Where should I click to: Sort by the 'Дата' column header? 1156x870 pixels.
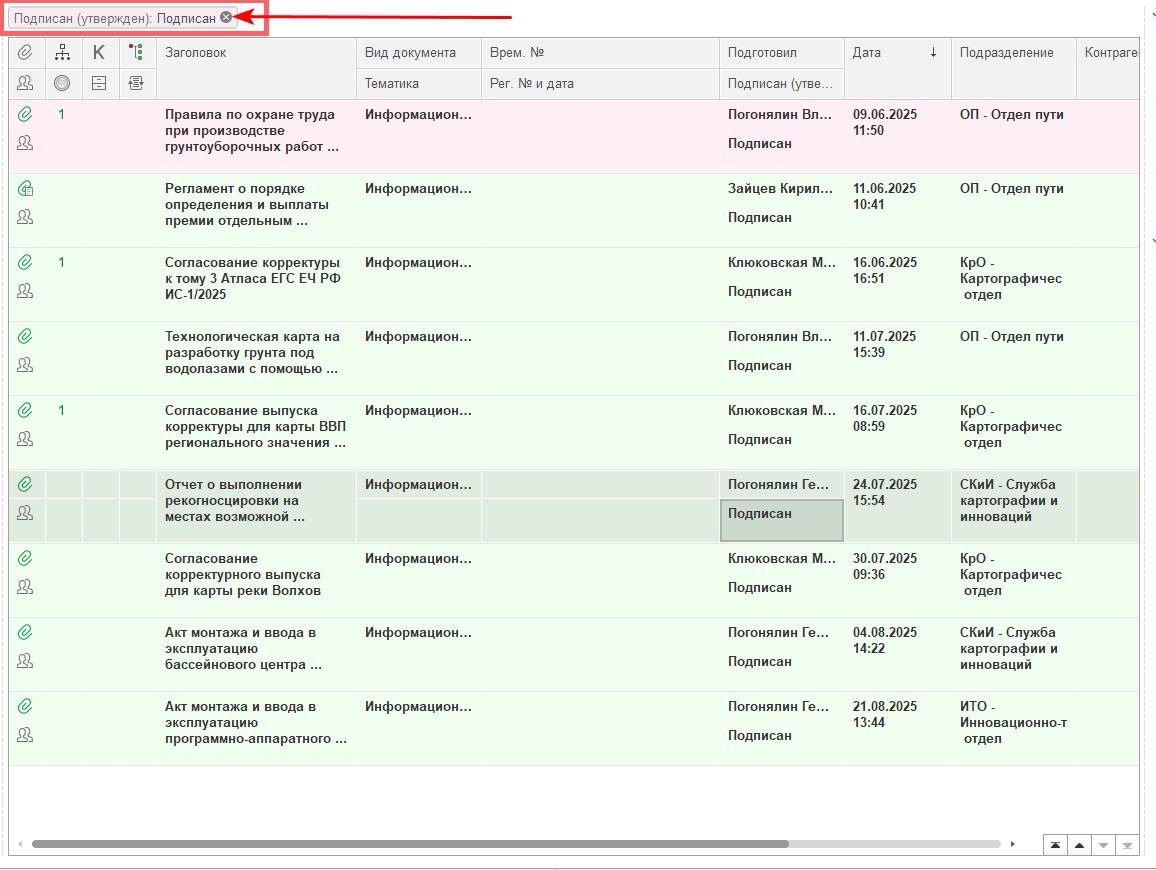coord(895,53)
